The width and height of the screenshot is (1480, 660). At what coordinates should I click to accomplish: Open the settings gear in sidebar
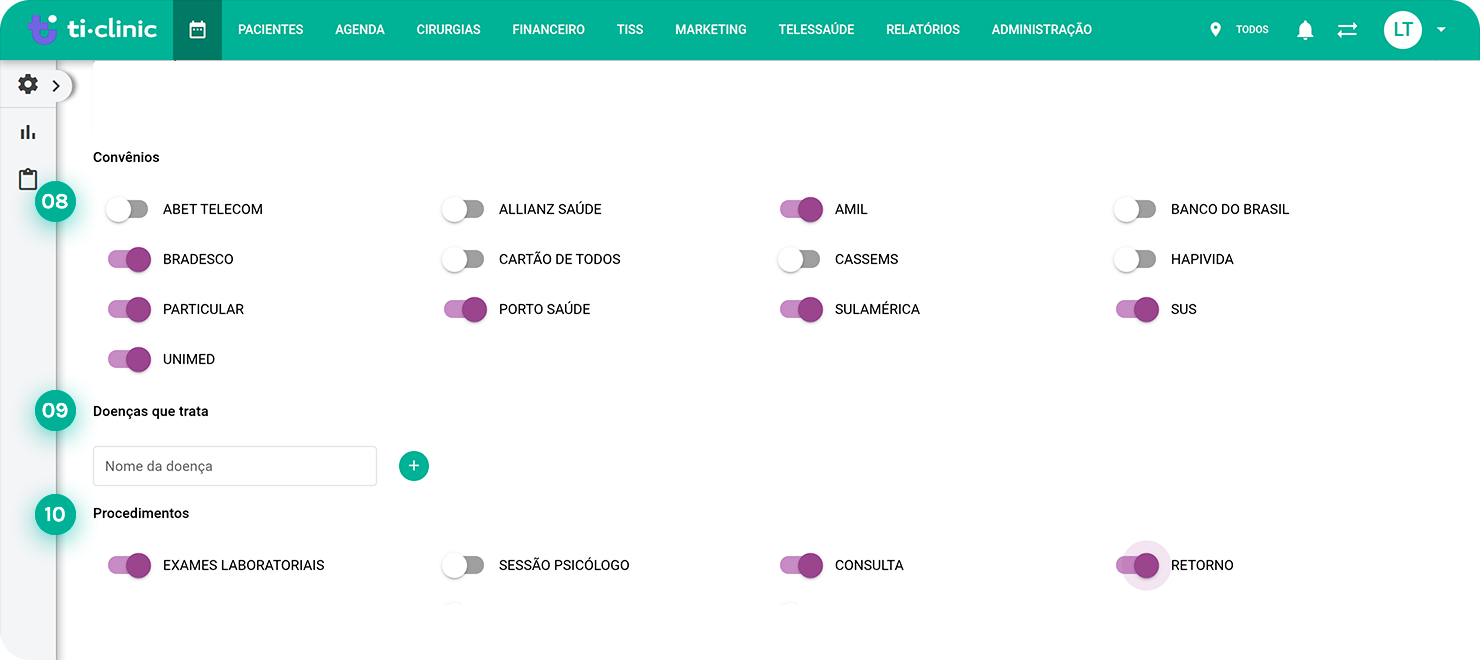28,85
